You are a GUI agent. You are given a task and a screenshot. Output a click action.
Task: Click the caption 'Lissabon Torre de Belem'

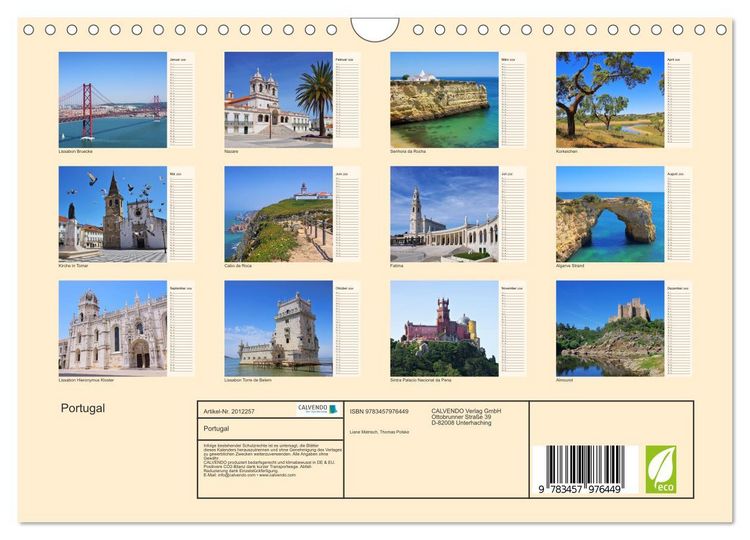pyautogui.click(x=248, y=380)
